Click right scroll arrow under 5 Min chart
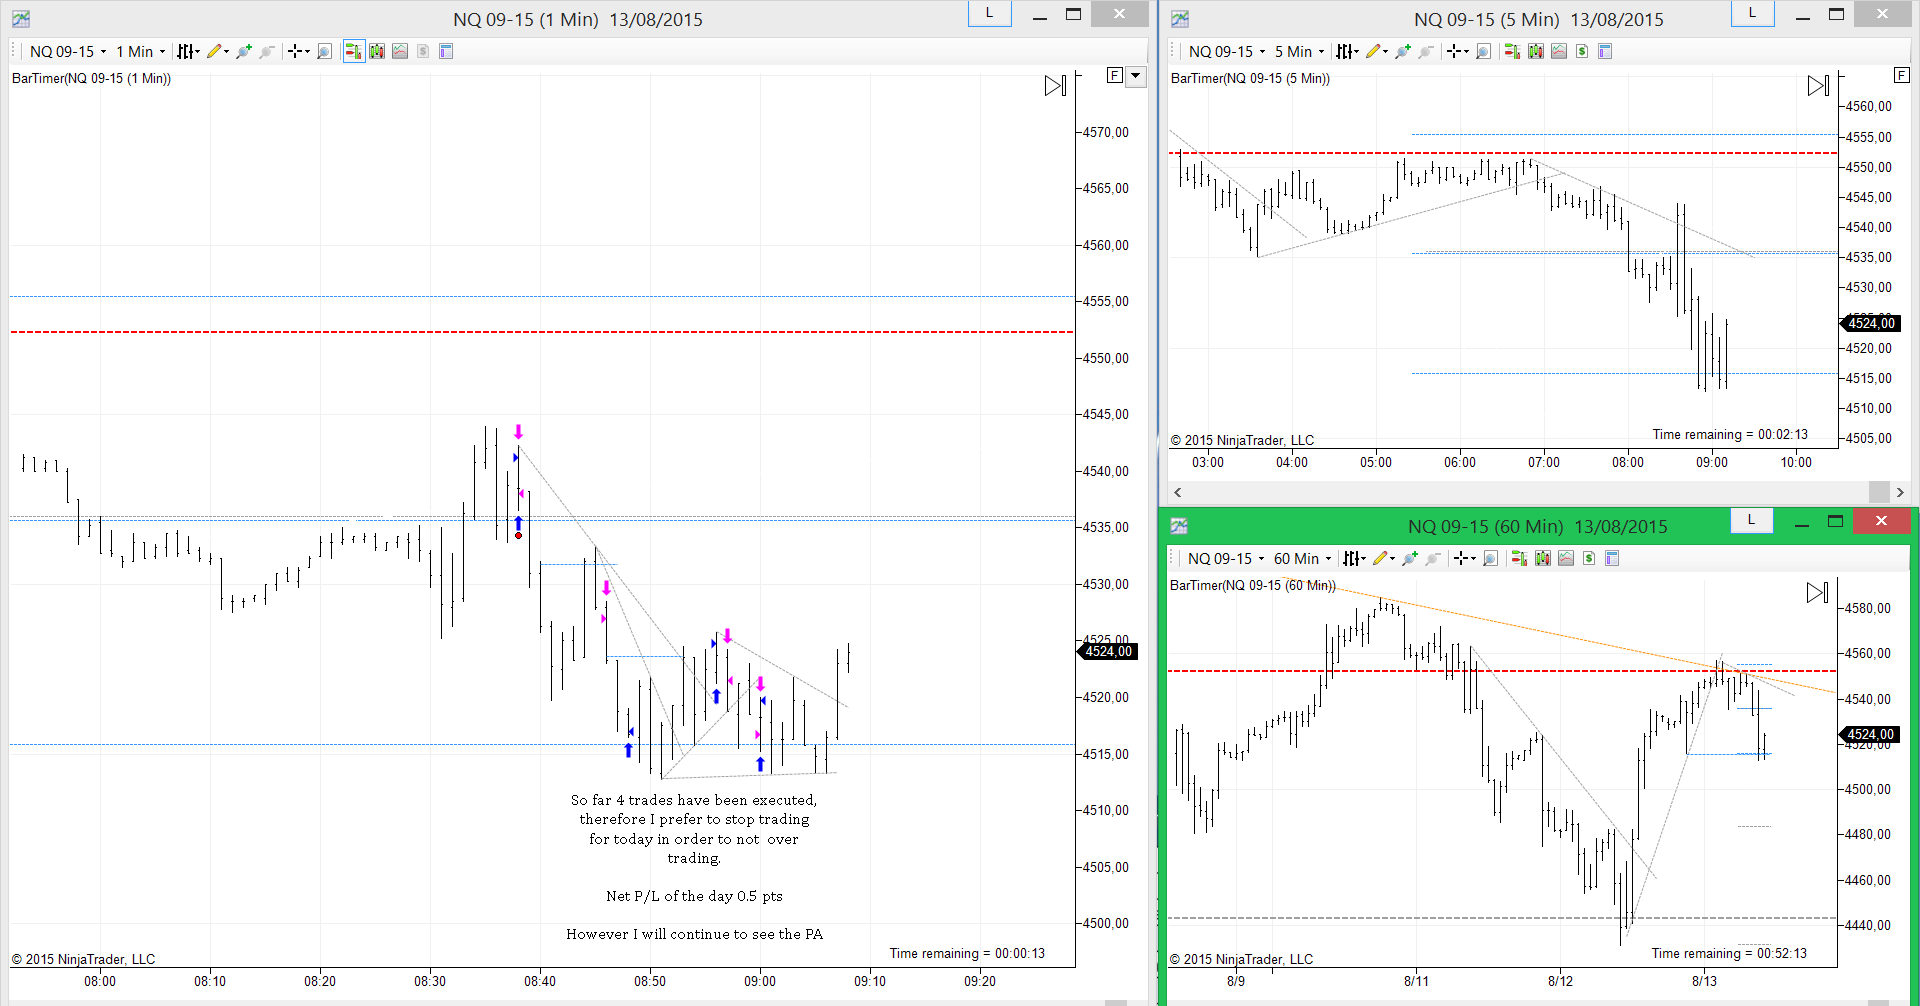Viewport: 1920px width, 1006px height. 1900,492
